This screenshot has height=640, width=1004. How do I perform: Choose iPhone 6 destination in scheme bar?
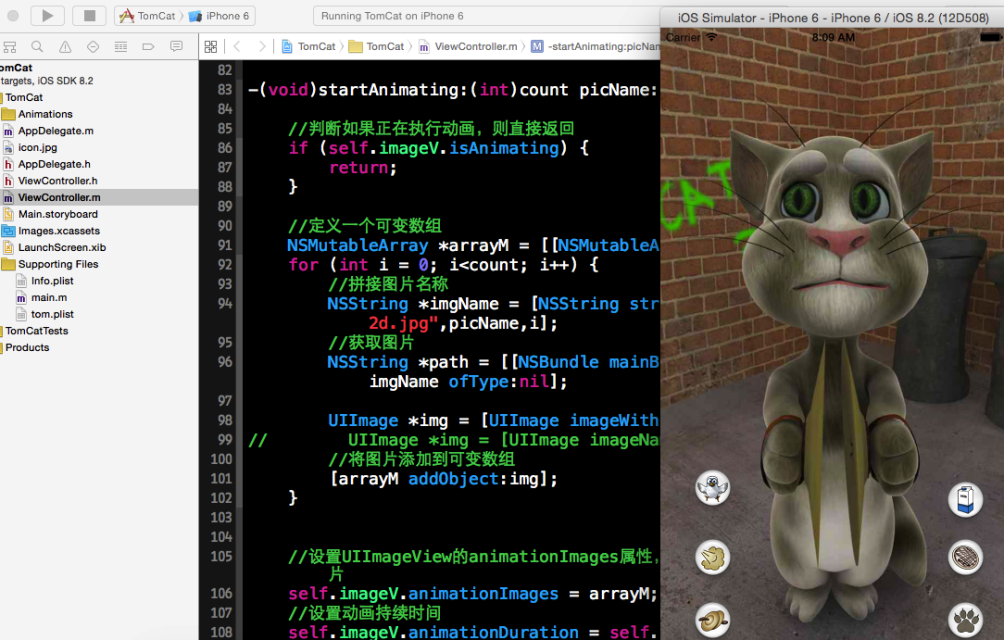(x=220, y=15)
